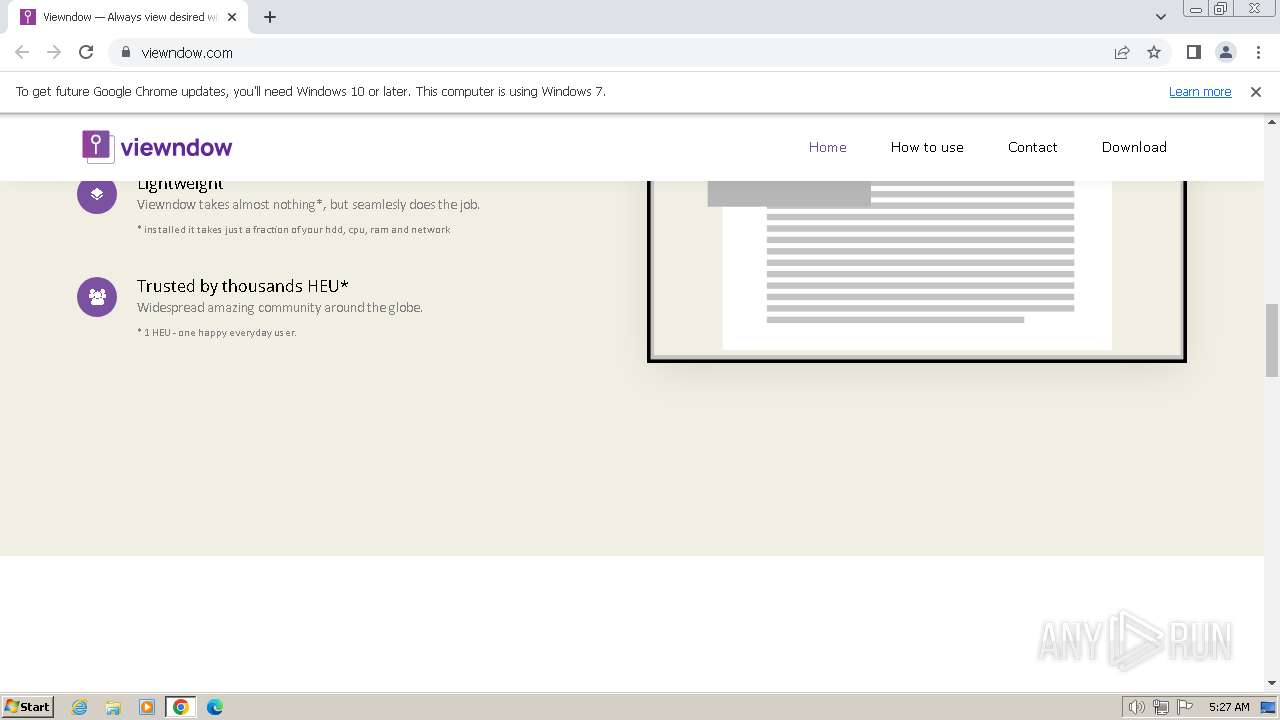Dismiss the Chrome update notification bar
Viewport: 1280px width, 720px height.
pyautogui.click(x=1256, y=92)
